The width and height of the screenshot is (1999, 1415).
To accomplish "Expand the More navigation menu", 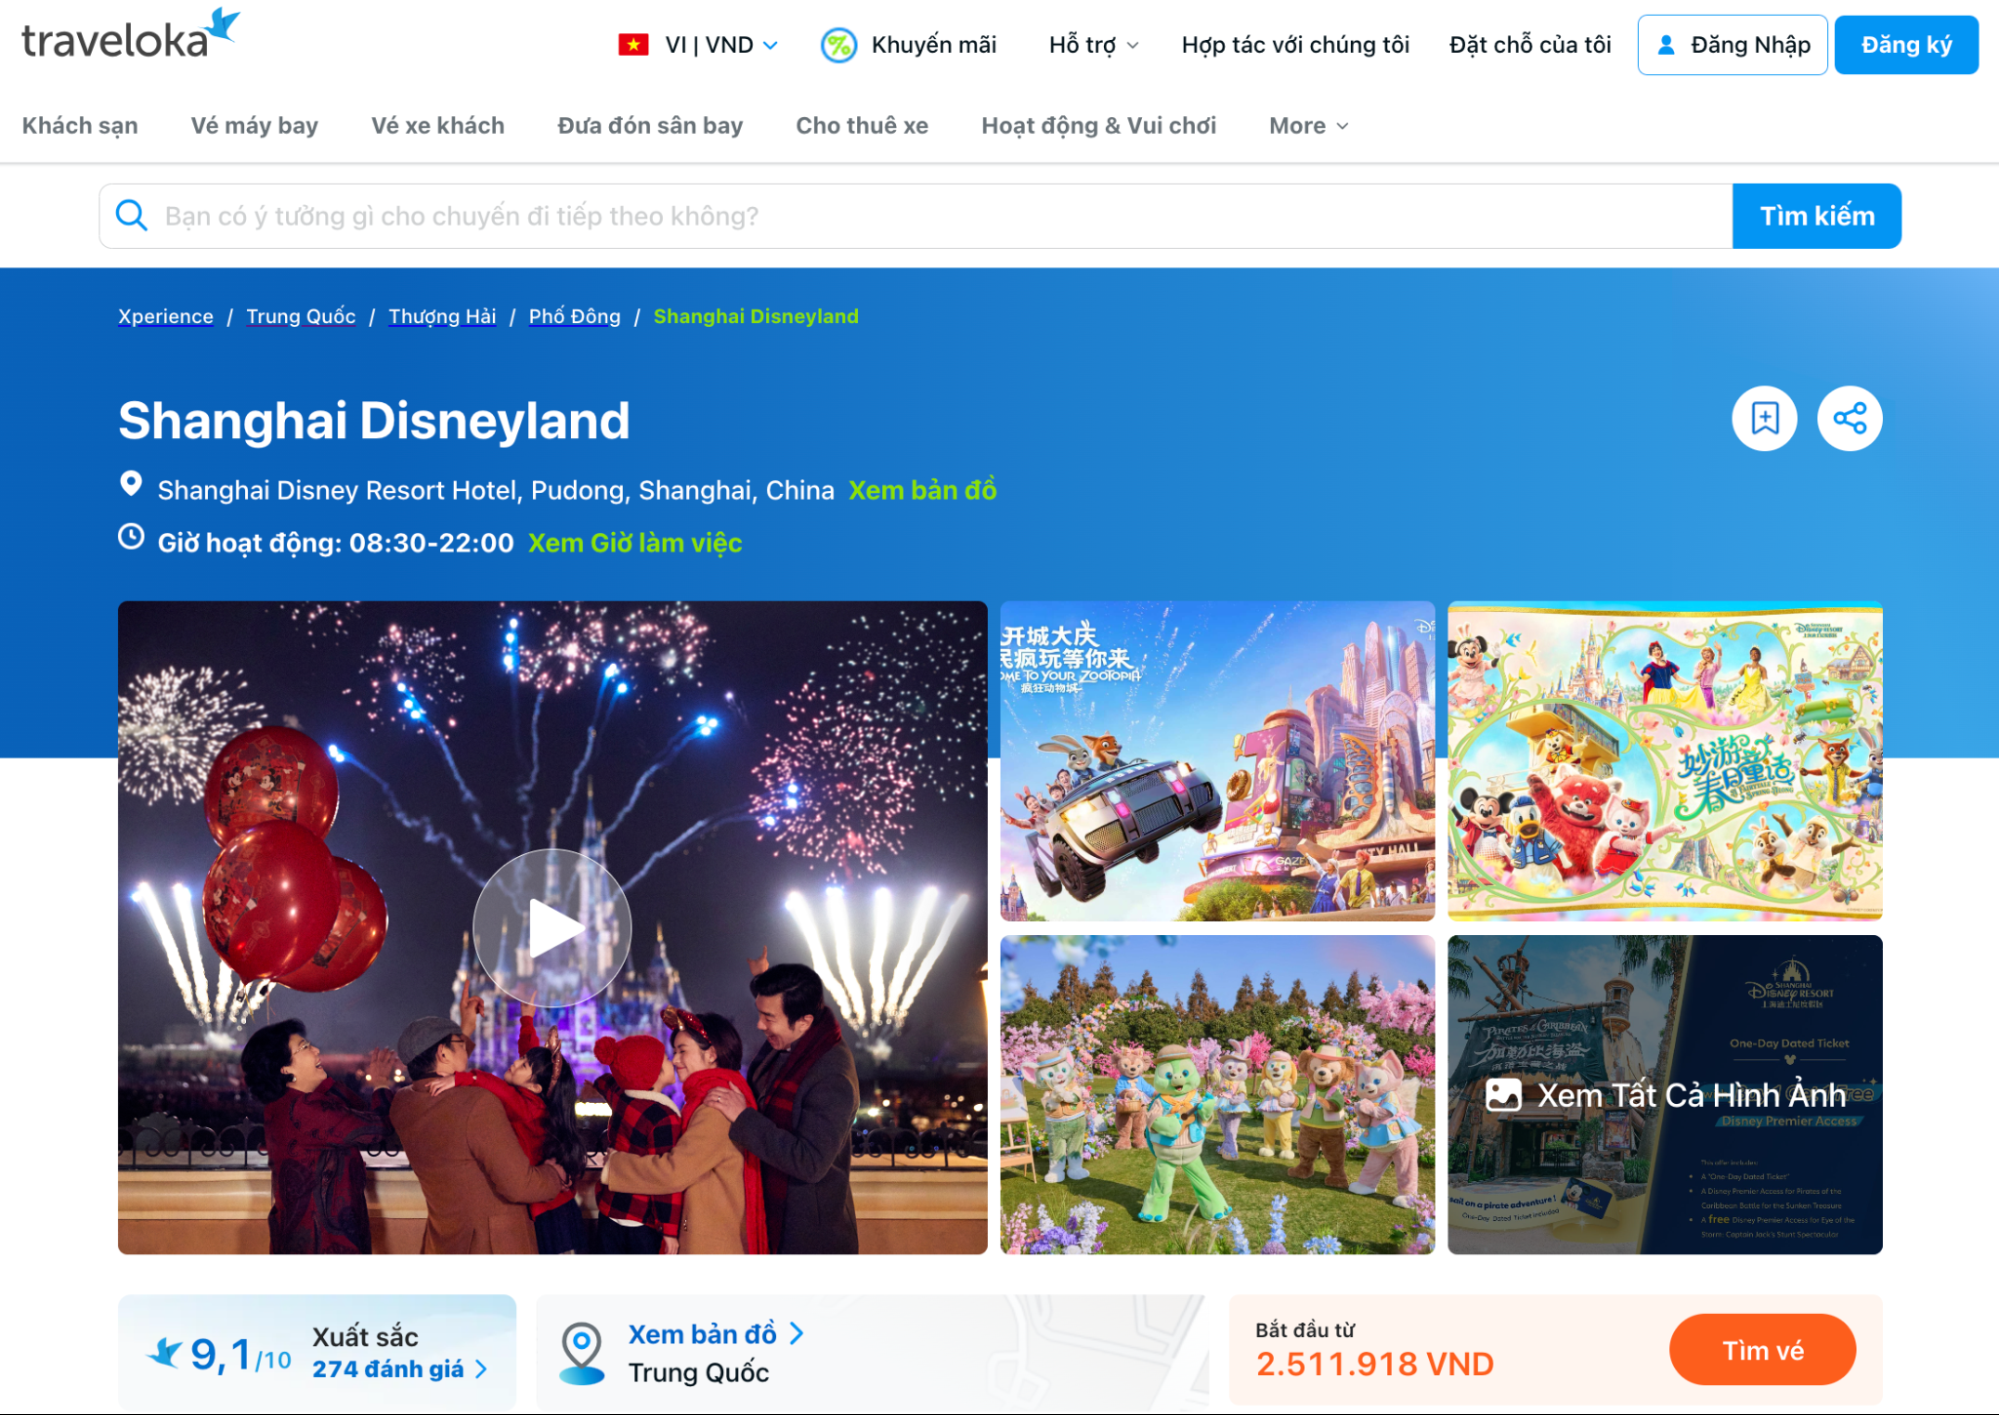I will pyautogui.click(x=1306, y=125).
